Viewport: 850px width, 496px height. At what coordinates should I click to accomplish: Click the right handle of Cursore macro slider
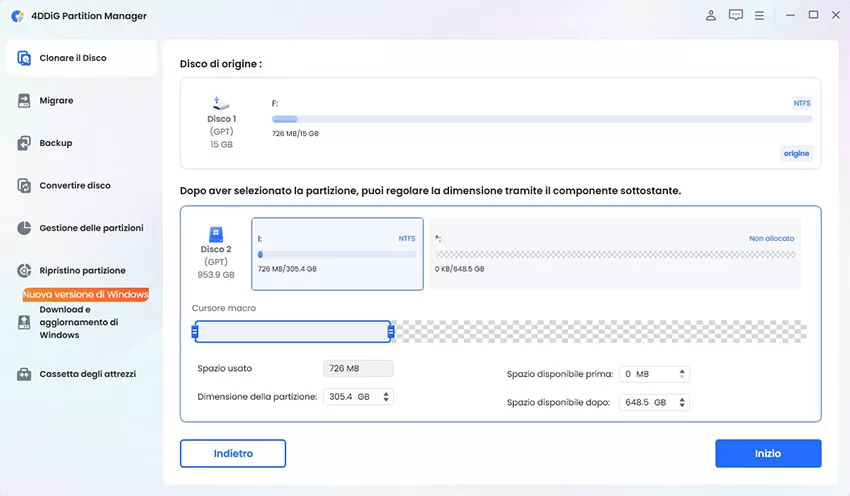[391, 332]
